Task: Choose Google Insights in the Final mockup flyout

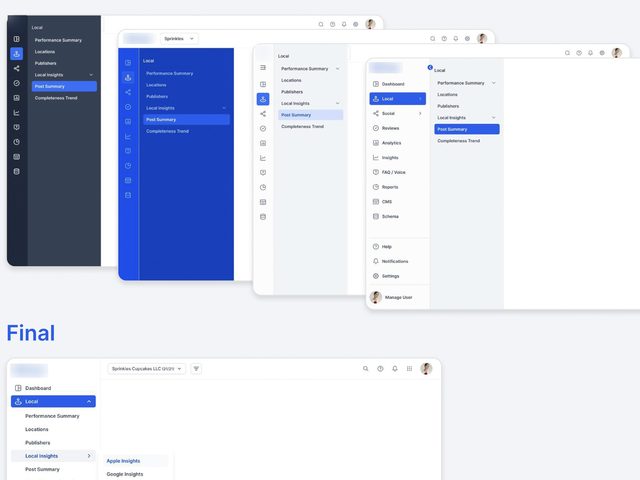Action: click(x=125, y=474)
